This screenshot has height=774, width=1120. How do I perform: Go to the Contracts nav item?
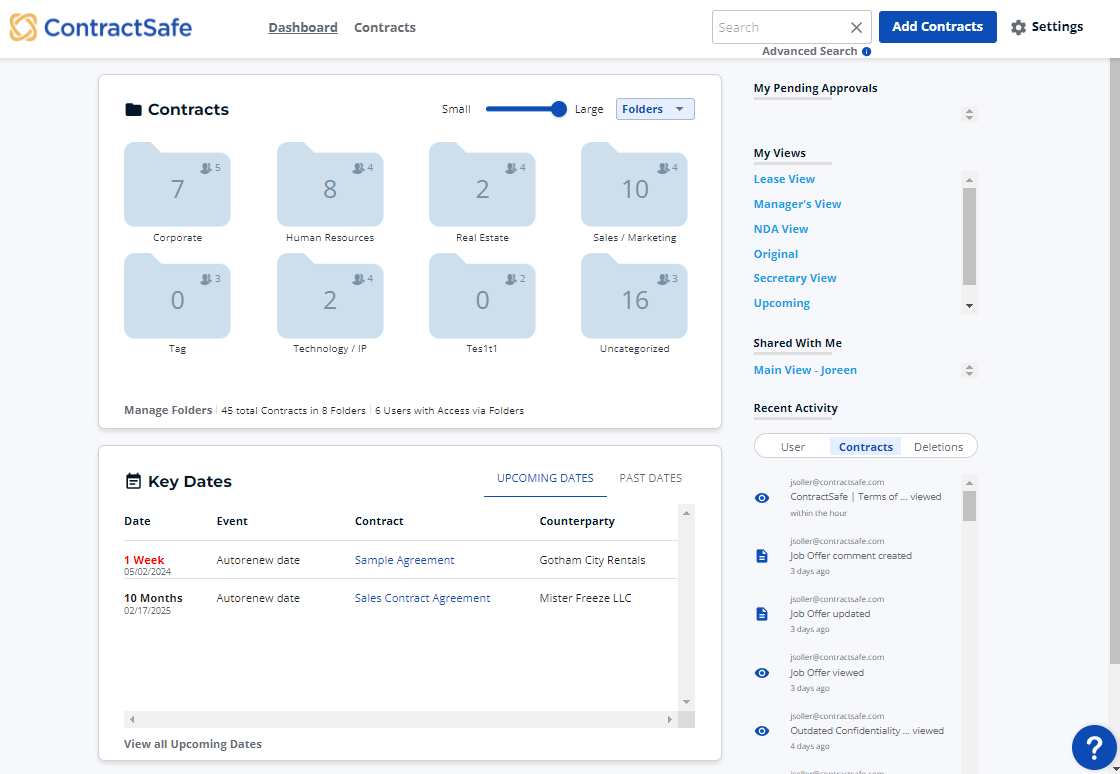(385, 27)
